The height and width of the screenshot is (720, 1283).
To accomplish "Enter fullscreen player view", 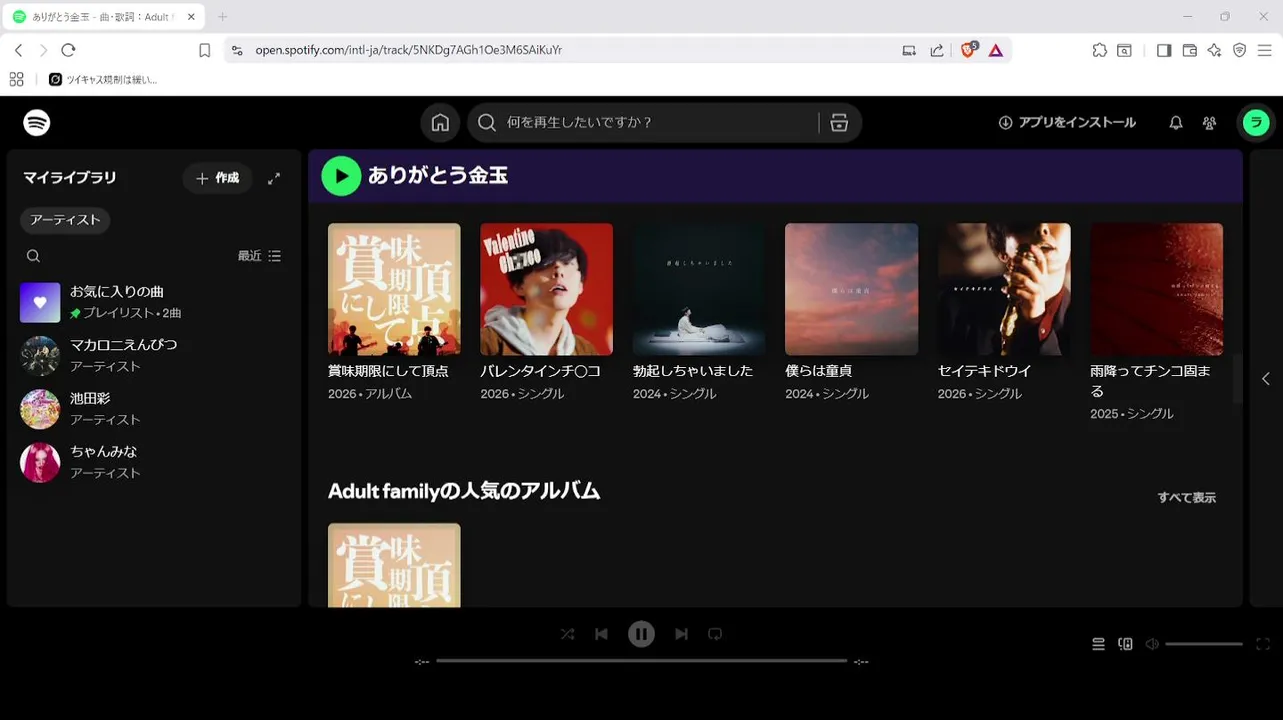I will pos(1263,644).
